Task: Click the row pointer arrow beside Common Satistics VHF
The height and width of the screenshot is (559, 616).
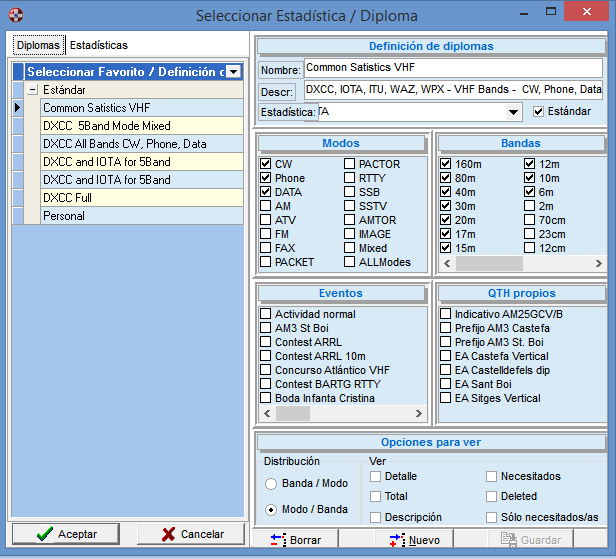Action: tap(18, 107)
